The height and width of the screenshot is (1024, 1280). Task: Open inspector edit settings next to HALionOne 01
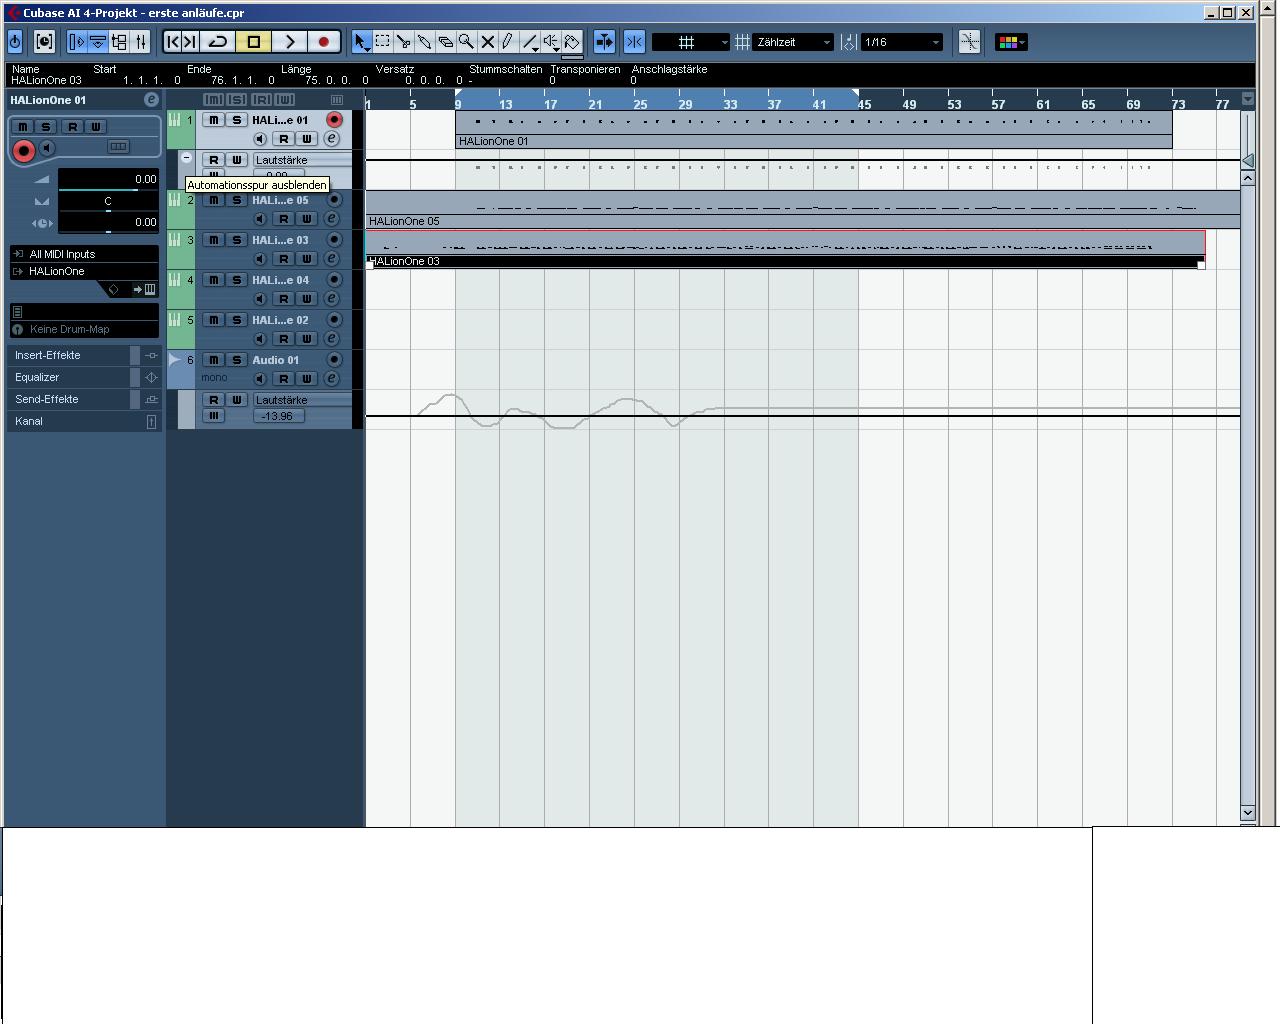[x=151, y=100]
